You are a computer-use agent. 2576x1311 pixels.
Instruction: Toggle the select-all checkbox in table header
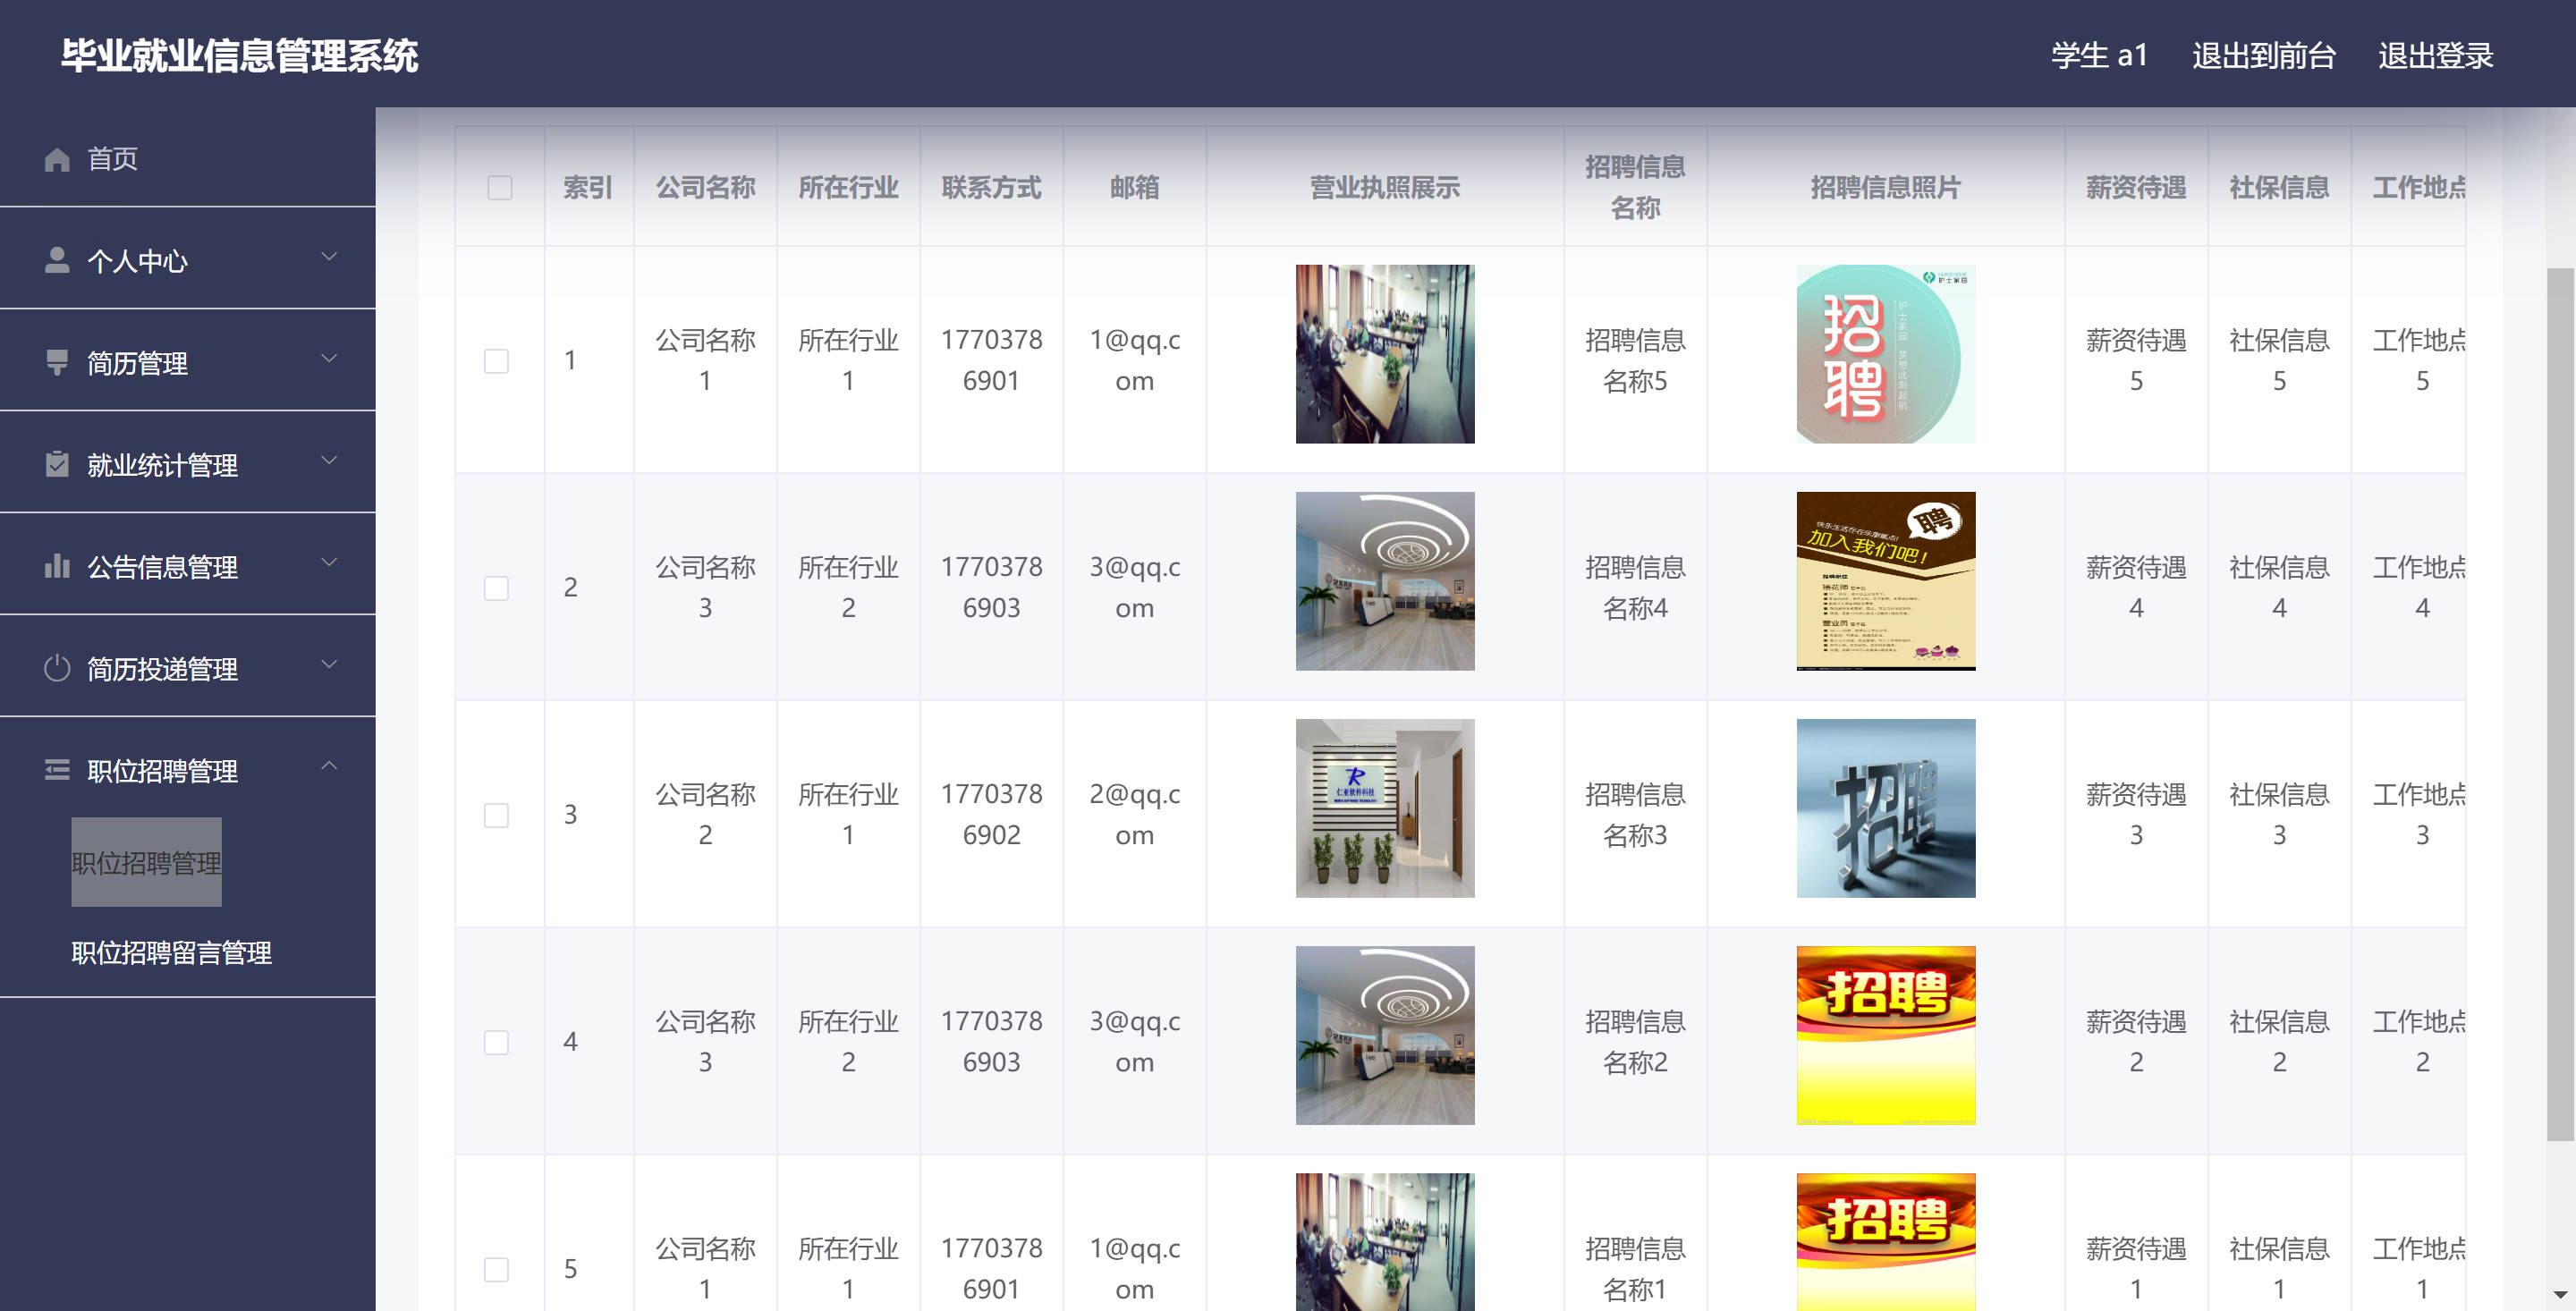click(x=499, y=188)
